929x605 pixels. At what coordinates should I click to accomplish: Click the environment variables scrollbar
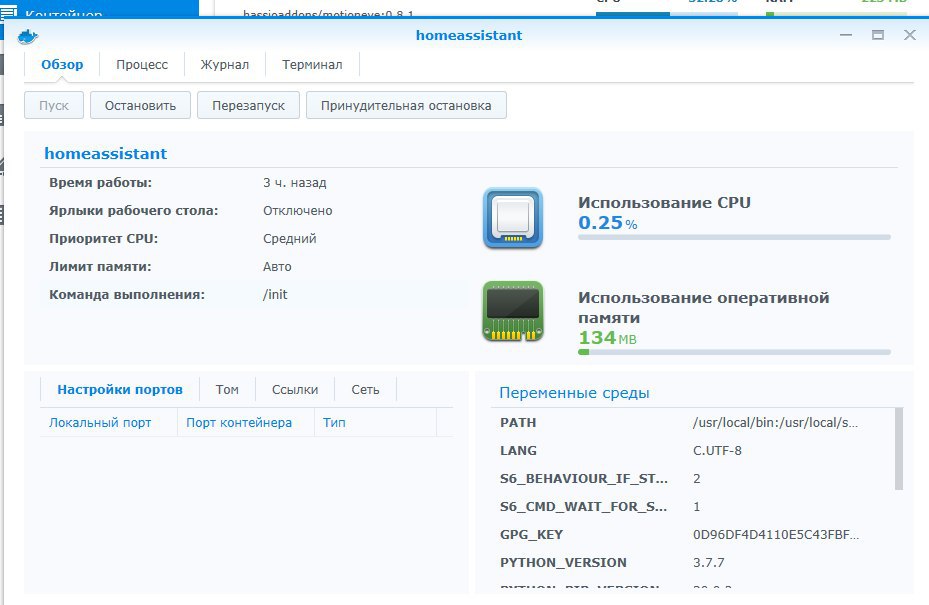coord(899,449)
